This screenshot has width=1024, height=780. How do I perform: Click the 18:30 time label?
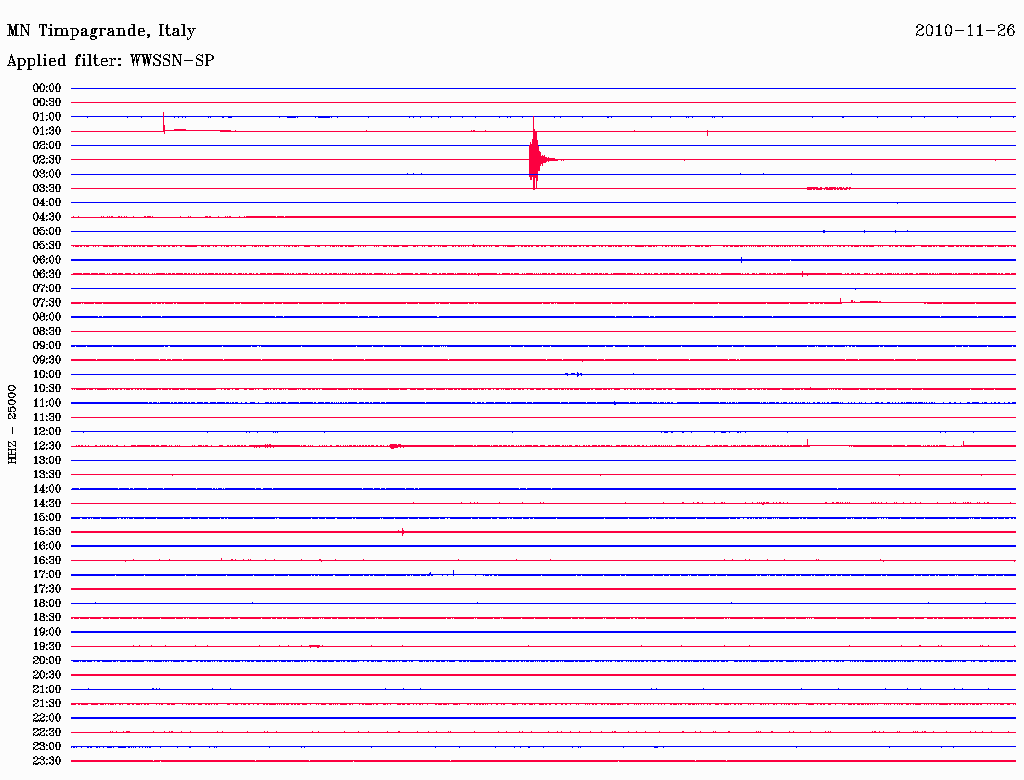[x=46, y=617]
